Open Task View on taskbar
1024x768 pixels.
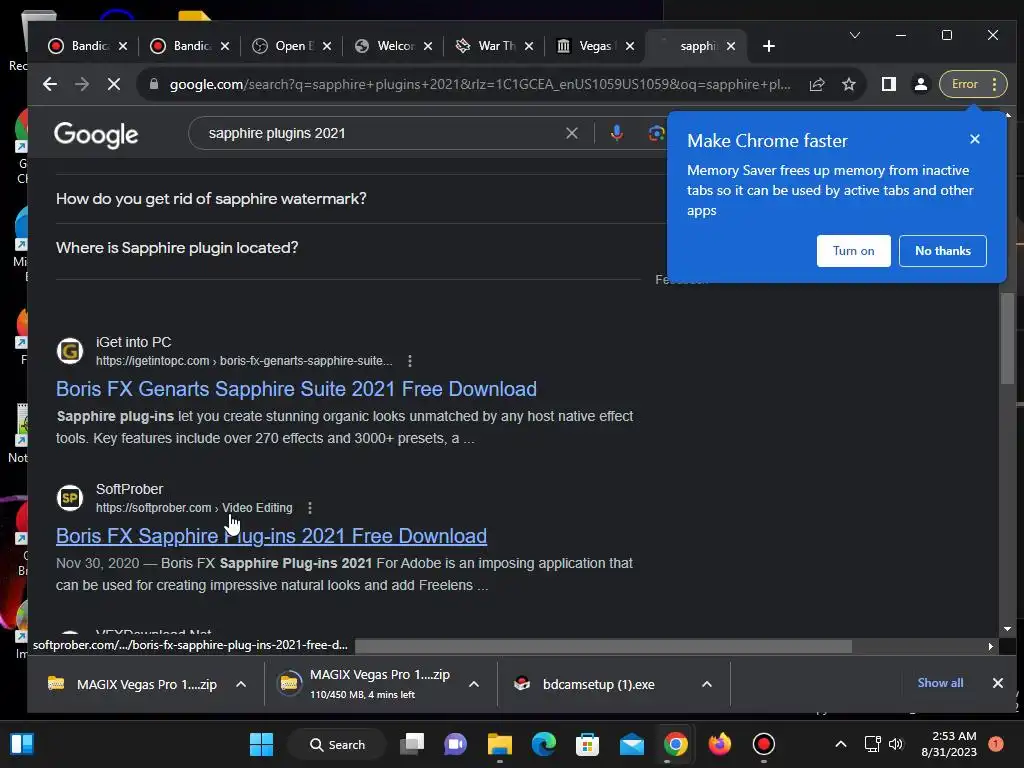412,744
